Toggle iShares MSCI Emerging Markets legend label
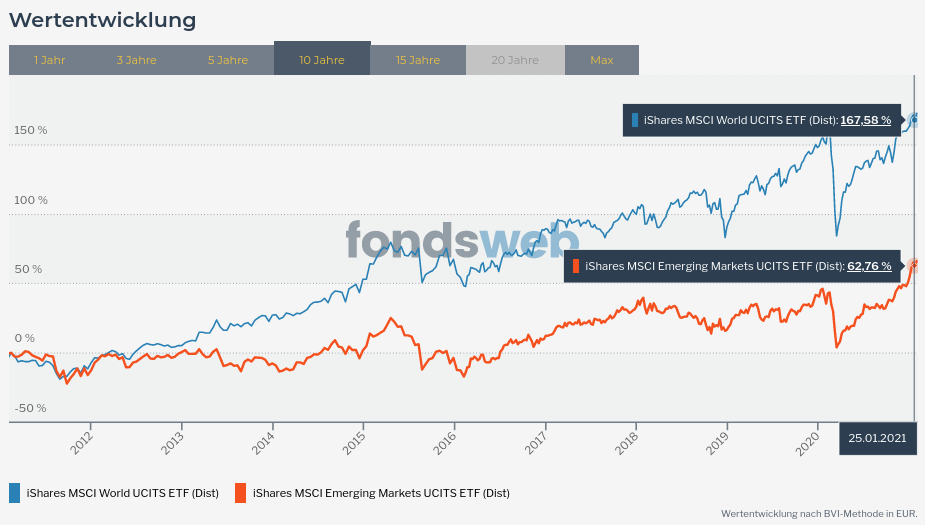The height and width of the screenshot is (525, 925). [381, 493]
